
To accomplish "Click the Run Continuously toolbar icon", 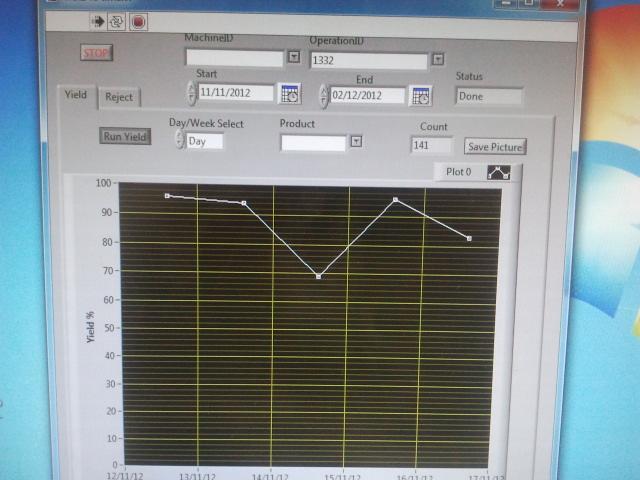I will tap(116, 22).
